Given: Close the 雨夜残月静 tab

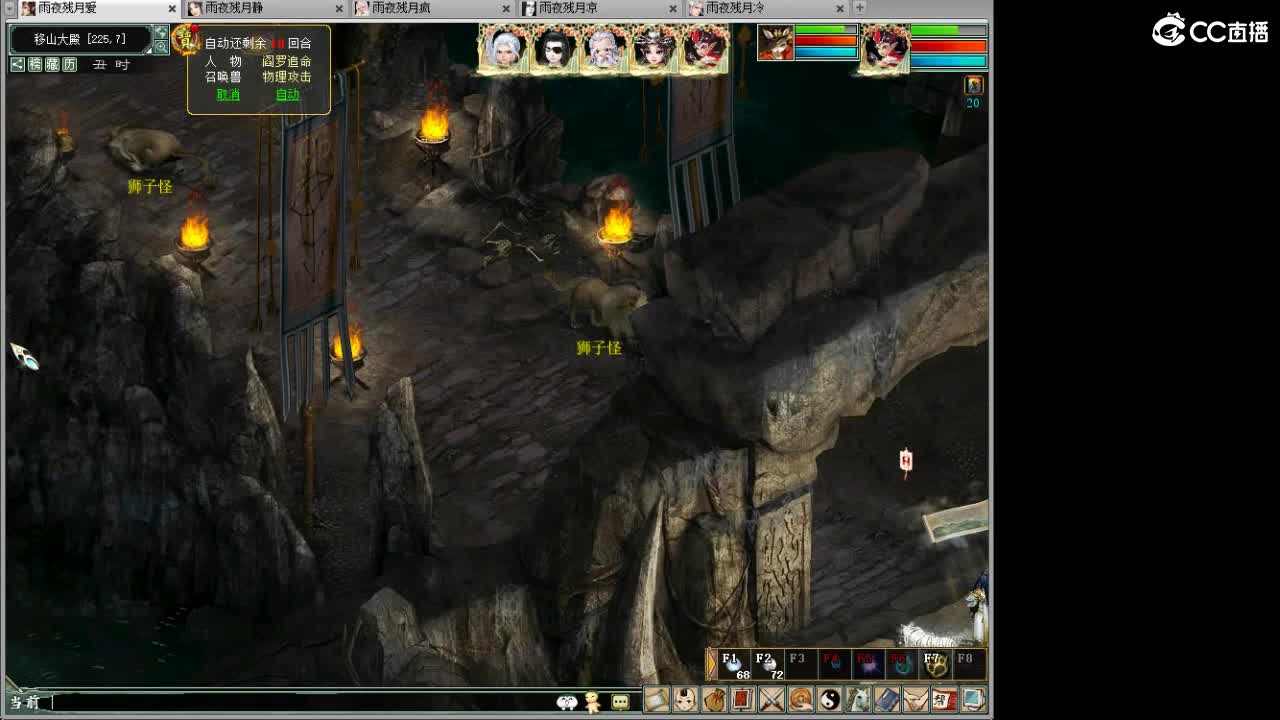Looking at the screenshot, I should point(341,8).
